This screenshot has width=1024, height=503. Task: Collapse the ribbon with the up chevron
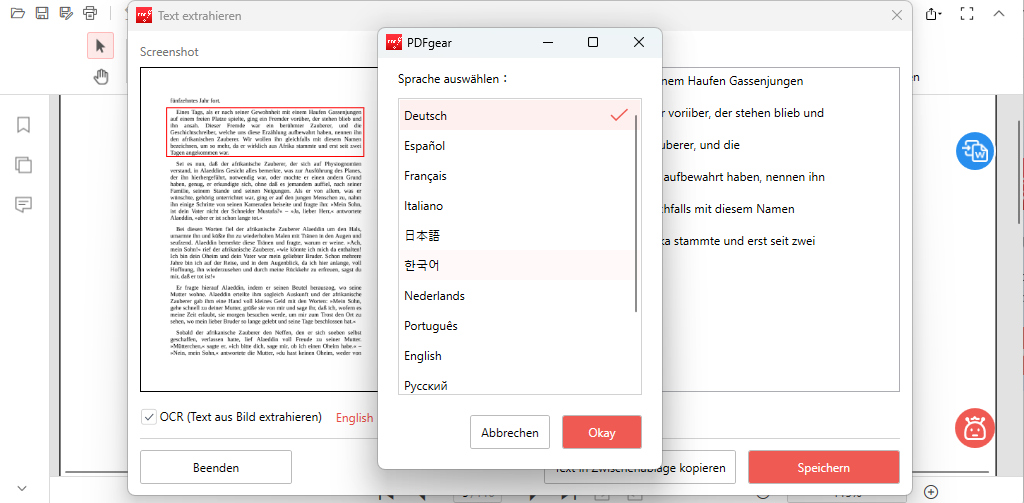(x=999, y=13)
